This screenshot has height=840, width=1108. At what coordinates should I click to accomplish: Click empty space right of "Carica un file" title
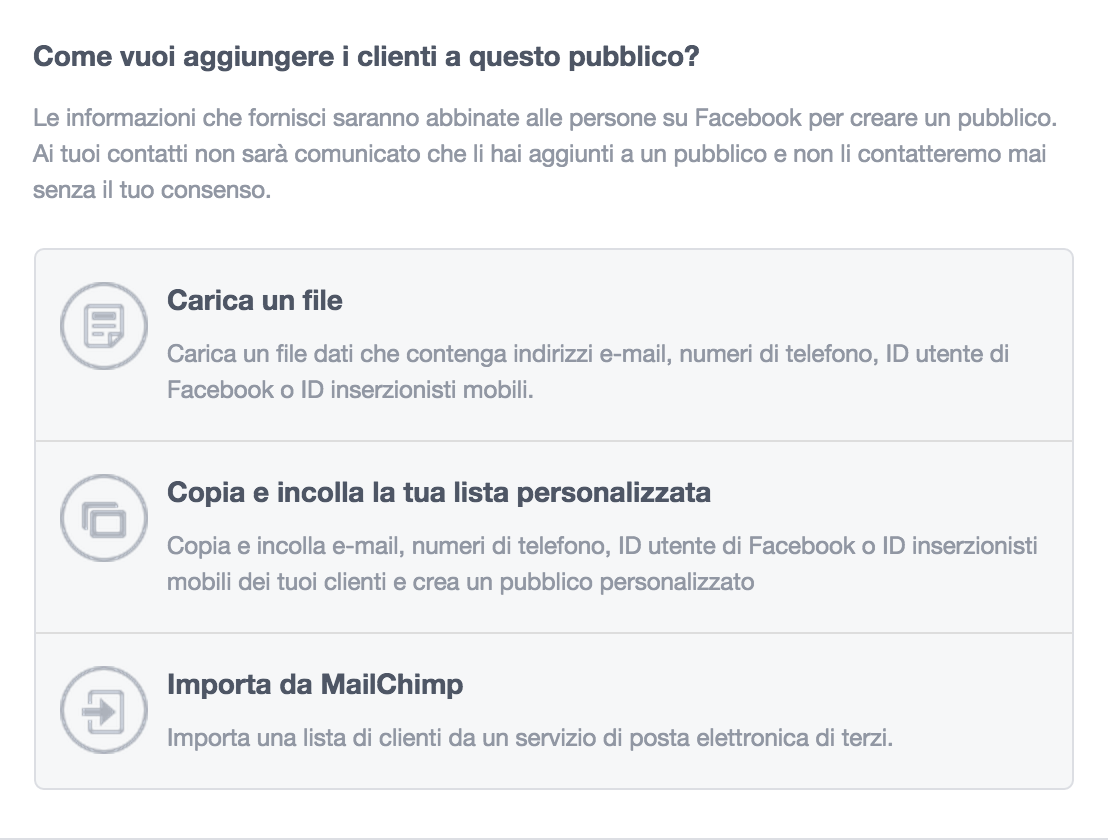click(700, 300)
